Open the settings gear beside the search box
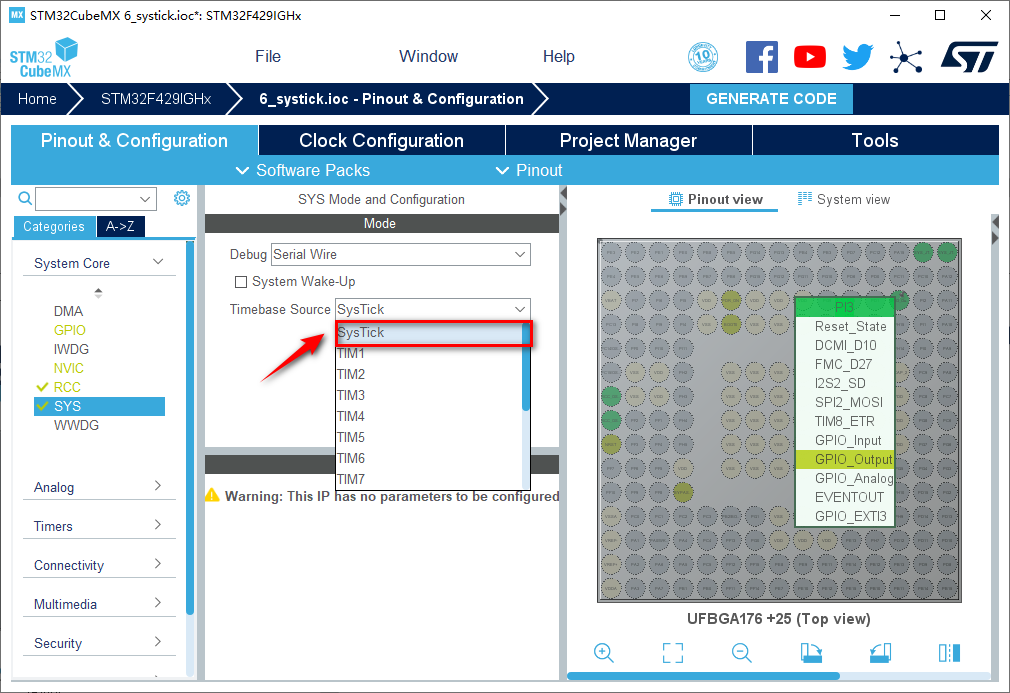1010x693 pixels. pyautogui.click(x=181, y=198)
